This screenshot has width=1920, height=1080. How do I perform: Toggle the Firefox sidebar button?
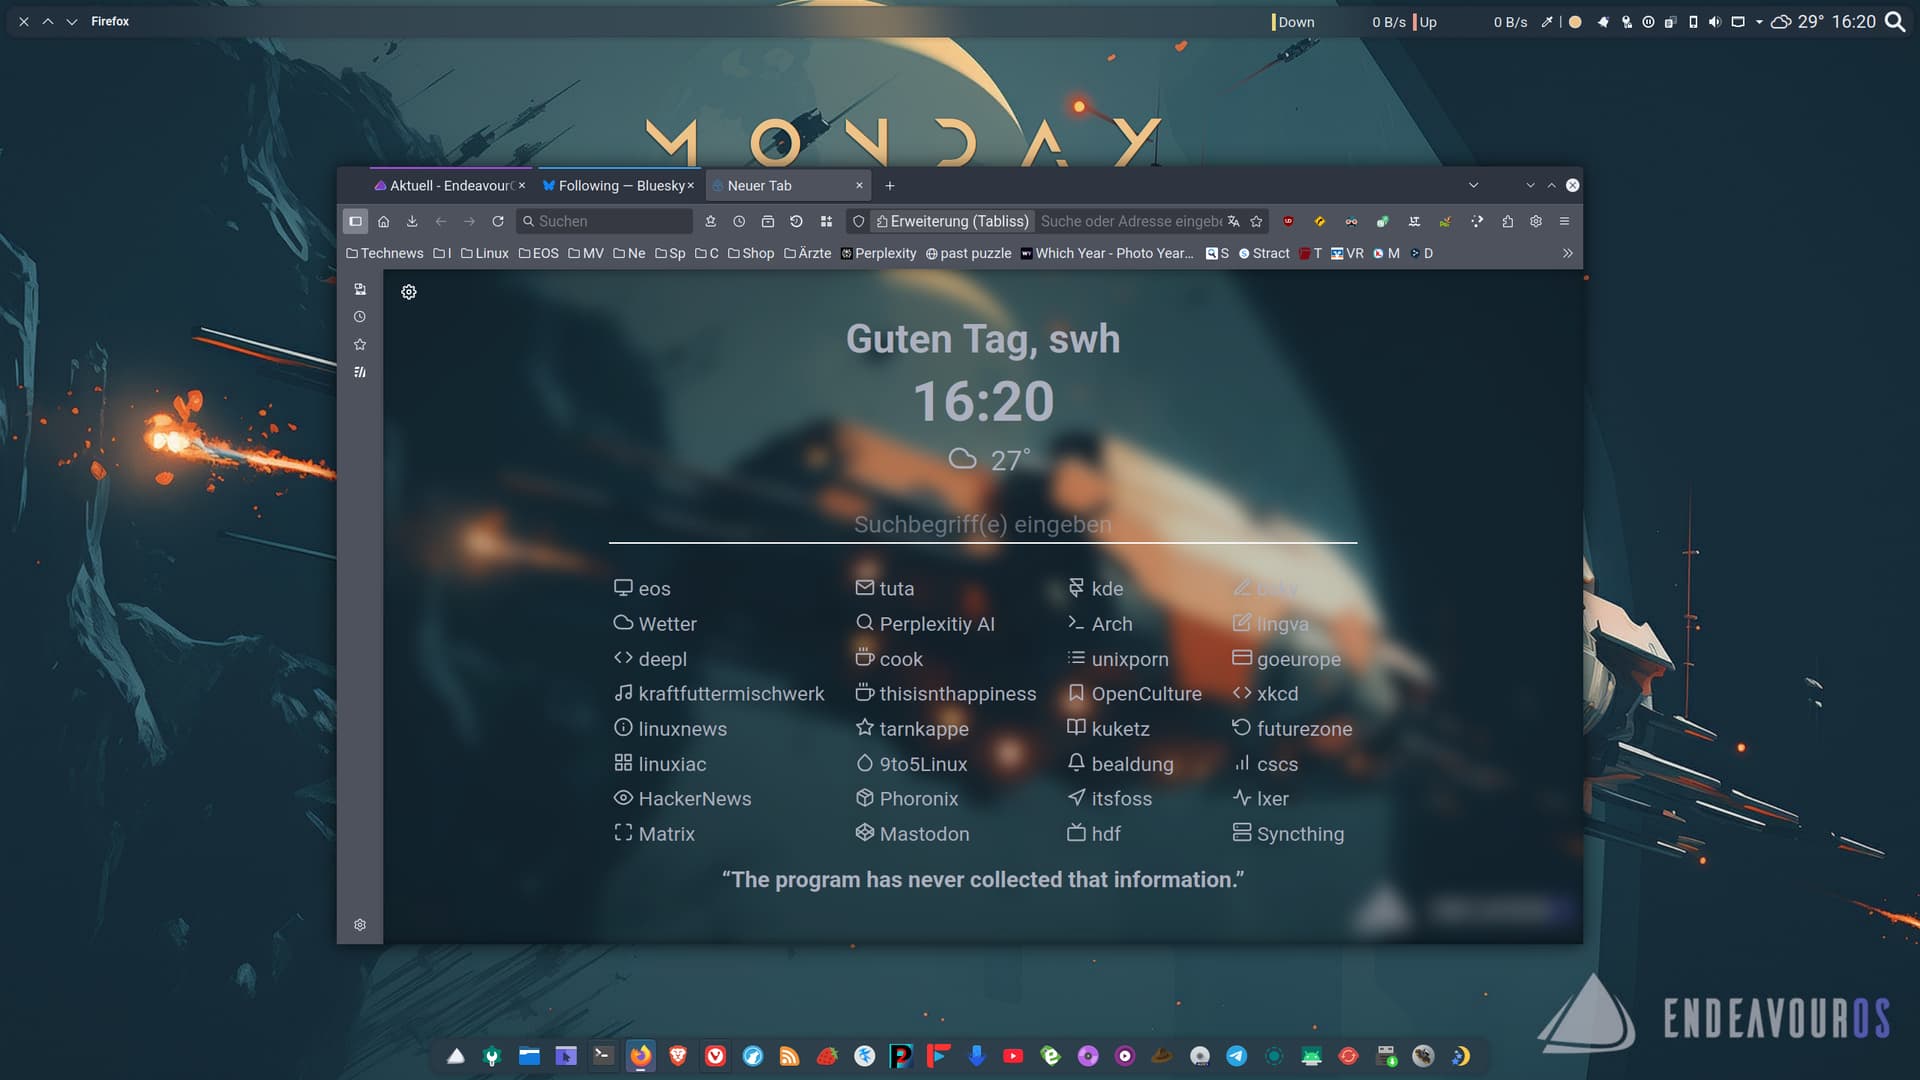355,221
